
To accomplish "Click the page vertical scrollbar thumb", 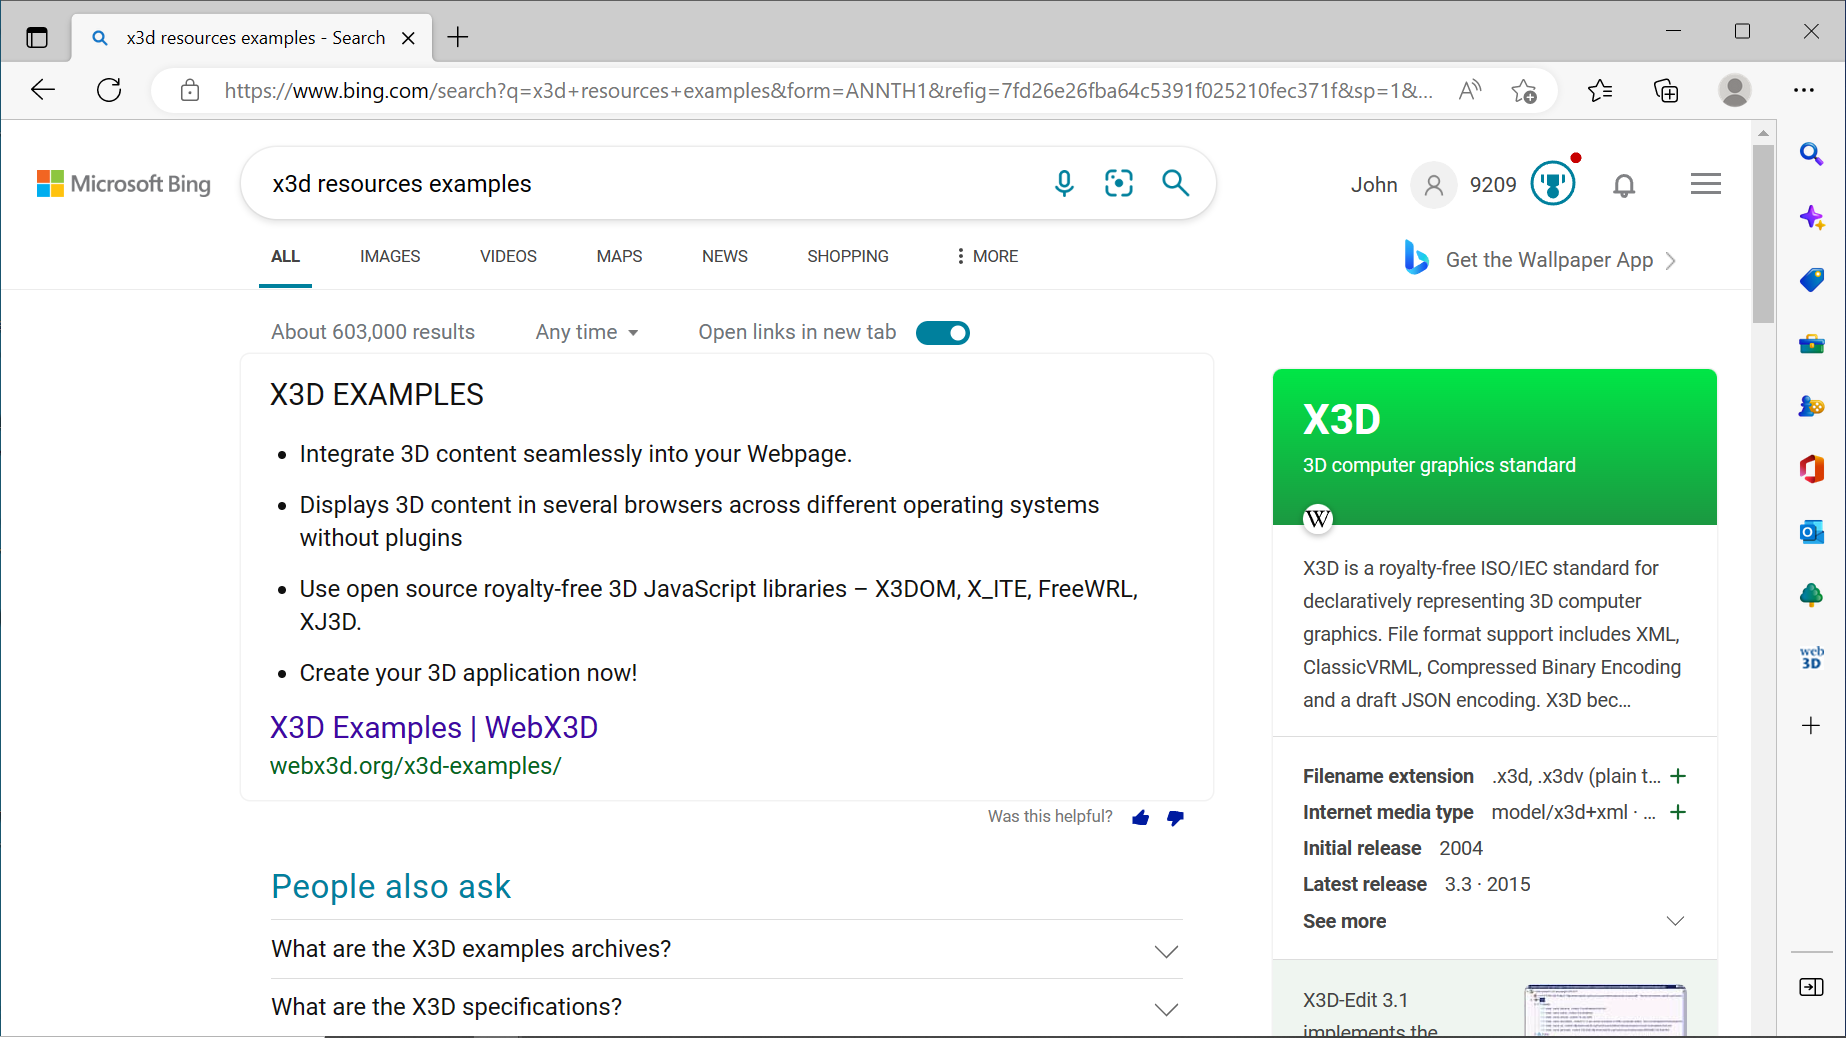I will pos(1763,235).
